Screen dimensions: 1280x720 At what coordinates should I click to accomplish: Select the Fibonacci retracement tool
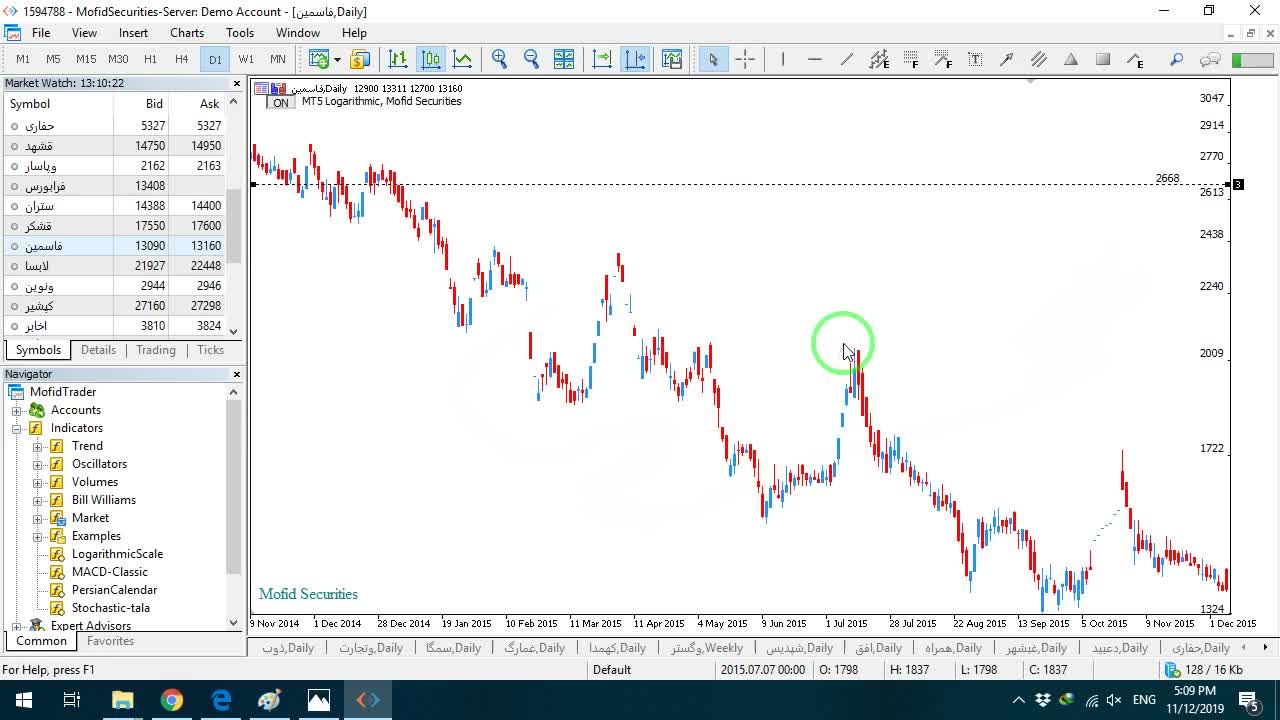tap(911, 59)
